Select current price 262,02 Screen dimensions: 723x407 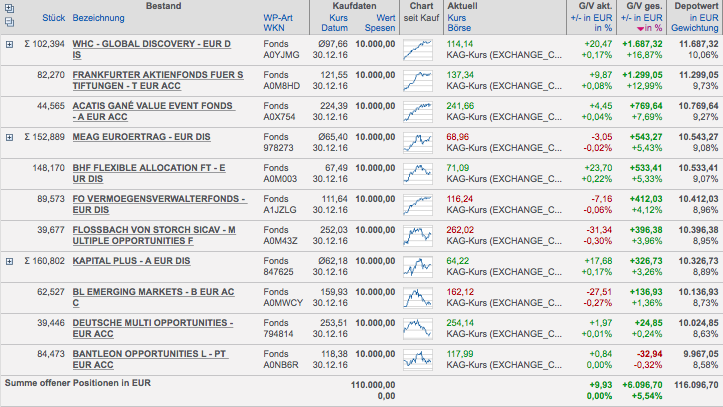point(460,230)
